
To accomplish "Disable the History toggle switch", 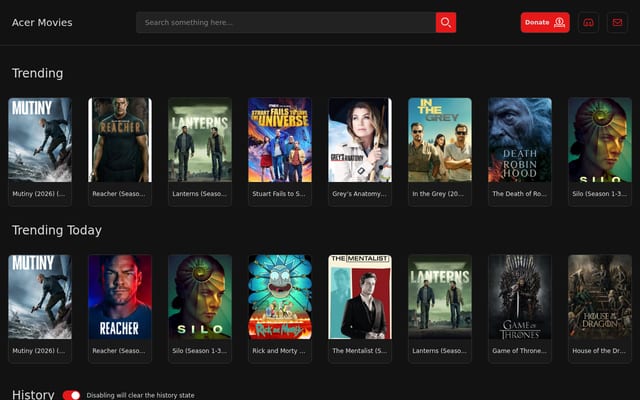I will pyautogui.click(x=71, y=395).
